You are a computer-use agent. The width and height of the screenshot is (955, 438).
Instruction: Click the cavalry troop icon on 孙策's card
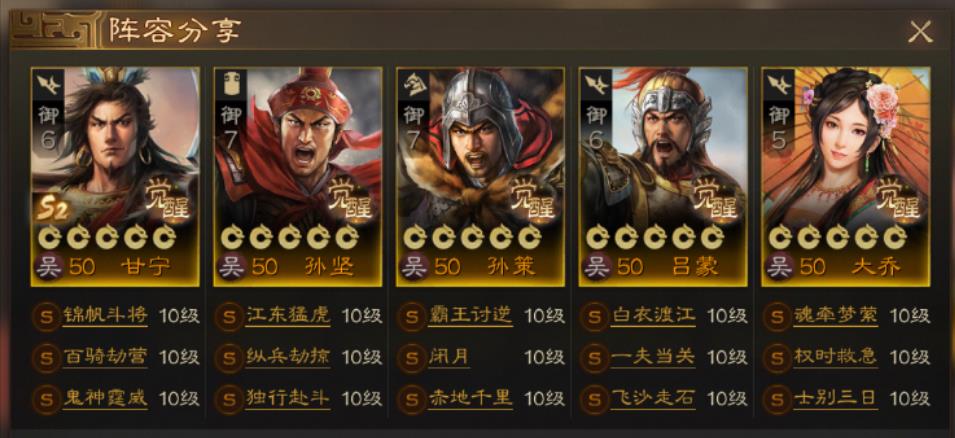[414, 83]
